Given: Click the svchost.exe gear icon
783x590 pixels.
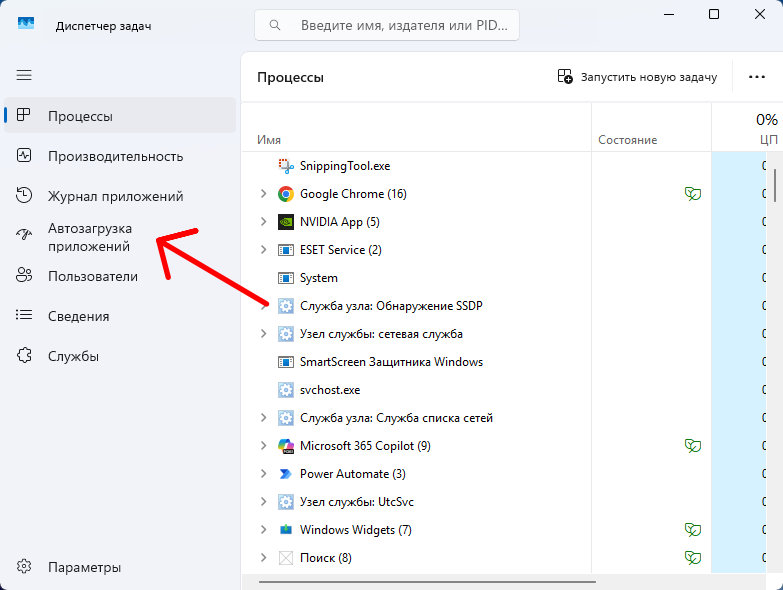Looking at the screenshot, I should tap(286, 390).
